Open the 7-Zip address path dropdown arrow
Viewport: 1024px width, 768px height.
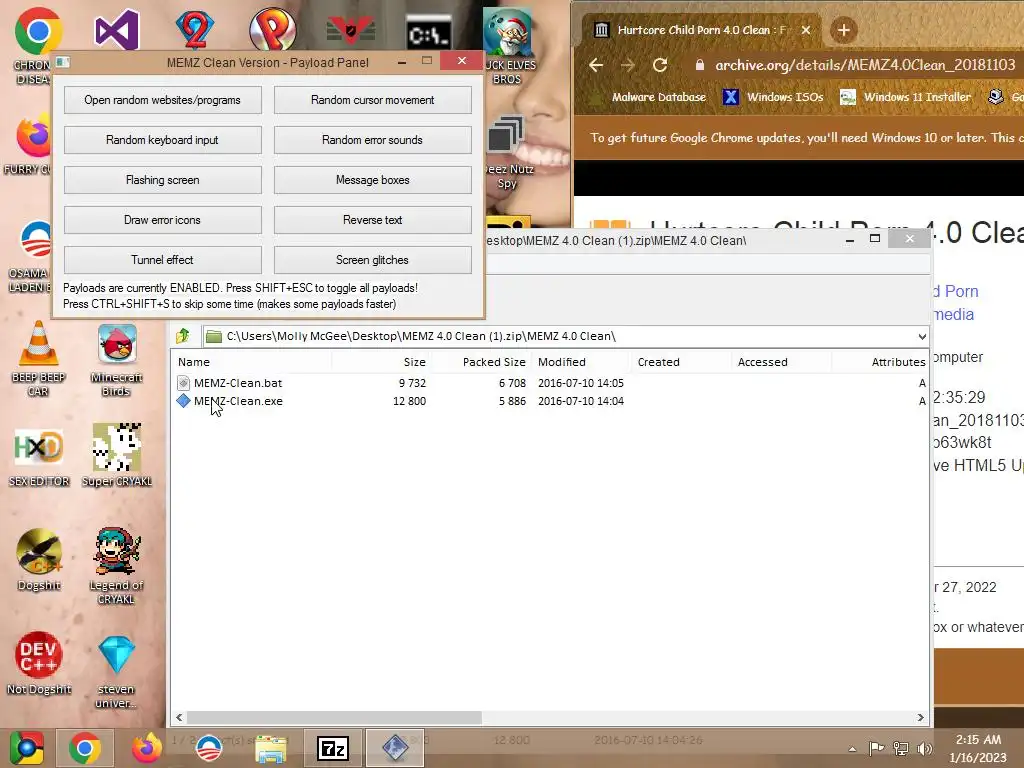click(x=921, y=336)
